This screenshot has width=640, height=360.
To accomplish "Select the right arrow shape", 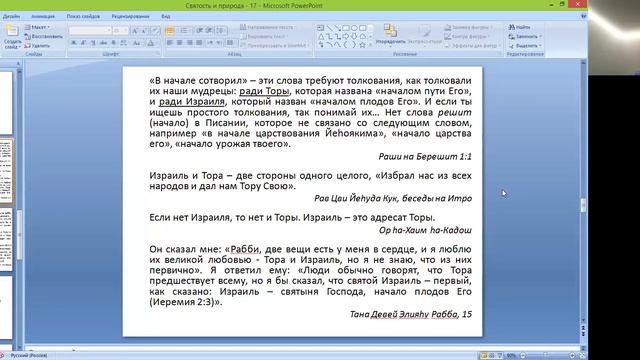I will [346, 36].
